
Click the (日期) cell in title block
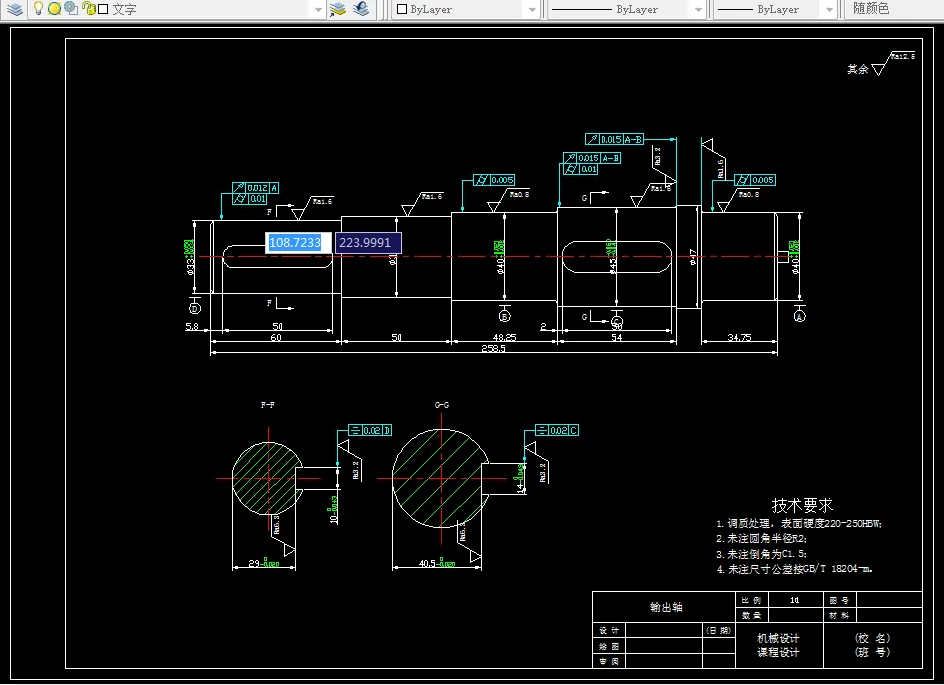[718, 630]
